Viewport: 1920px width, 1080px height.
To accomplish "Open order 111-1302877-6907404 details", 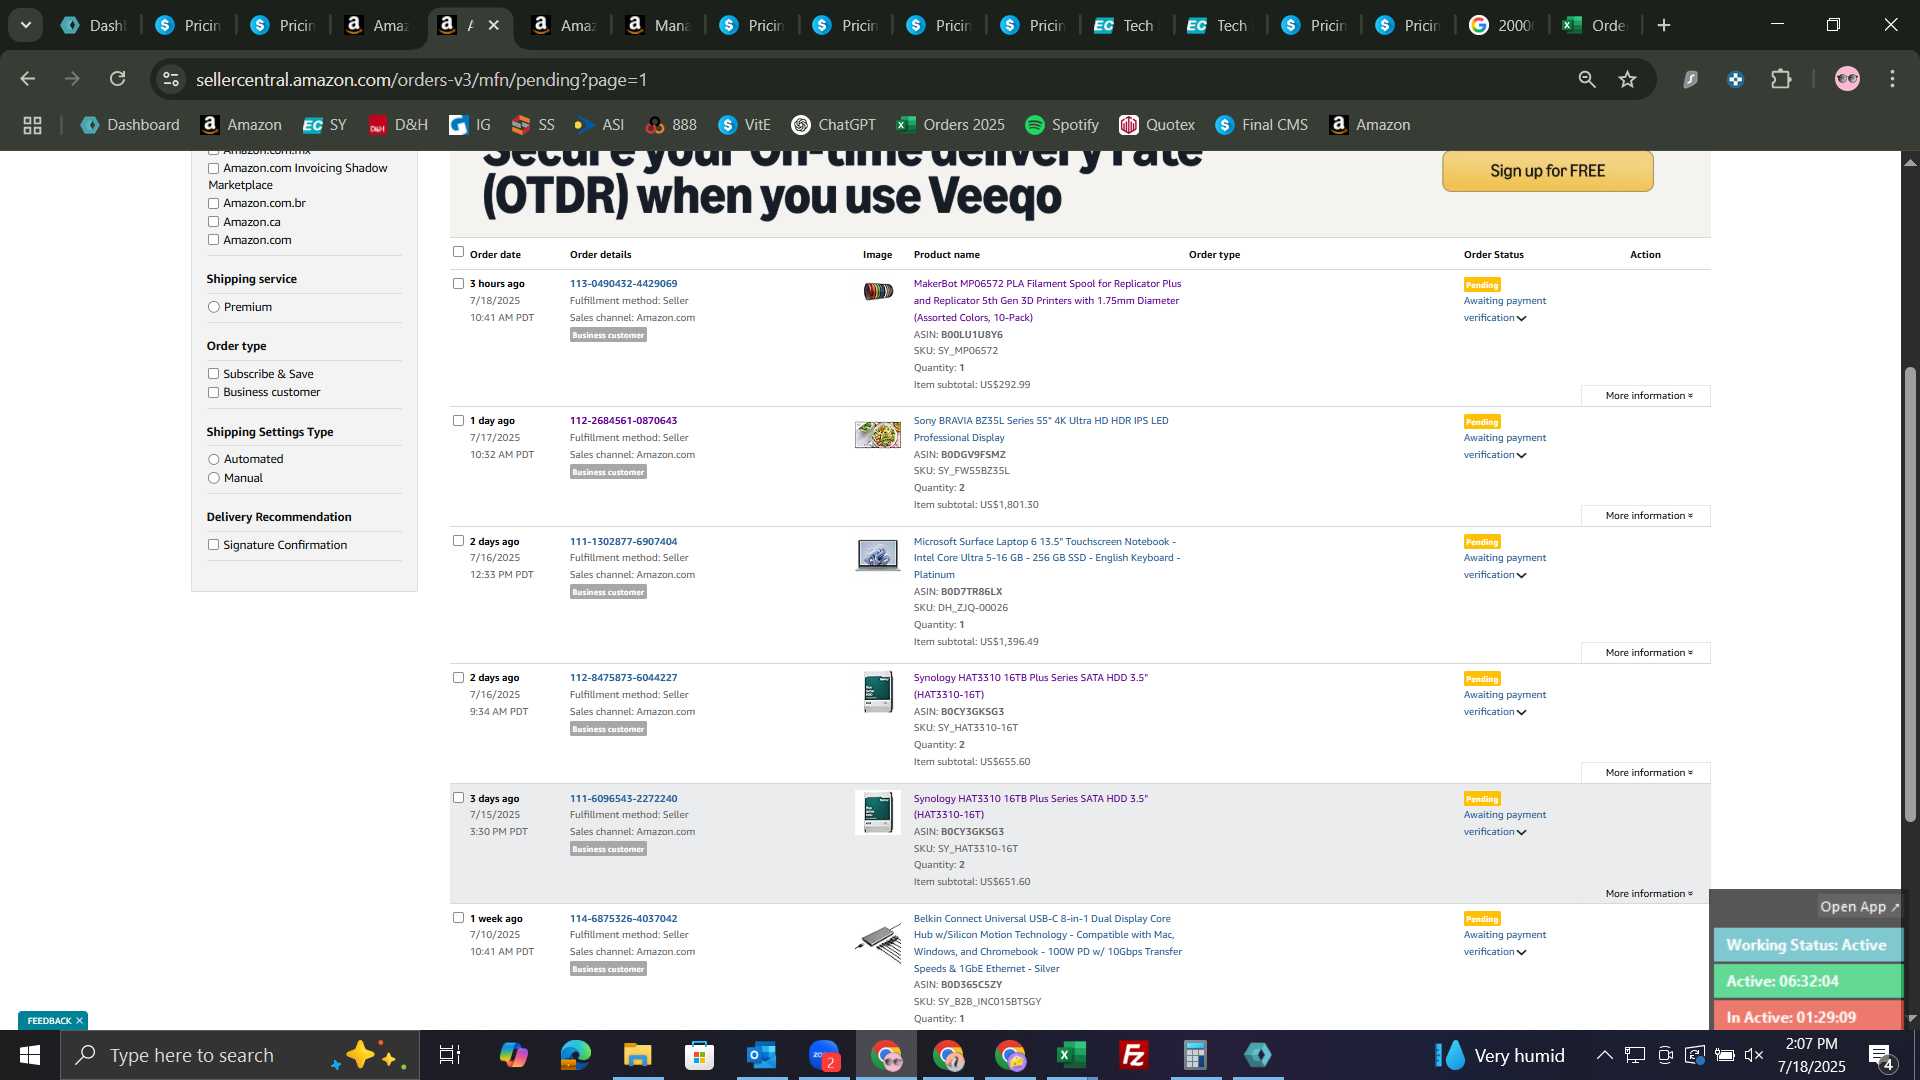I will click(x=623, y=541).
